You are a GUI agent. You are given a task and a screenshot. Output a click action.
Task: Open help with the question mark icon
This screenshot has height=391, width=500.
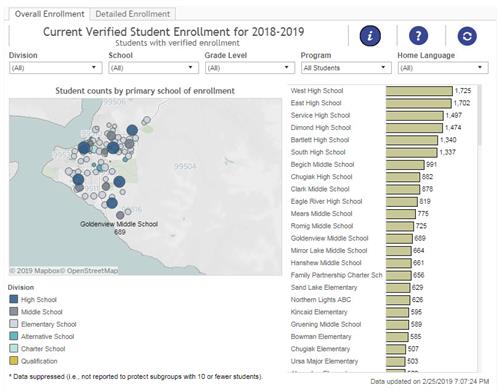418,35
